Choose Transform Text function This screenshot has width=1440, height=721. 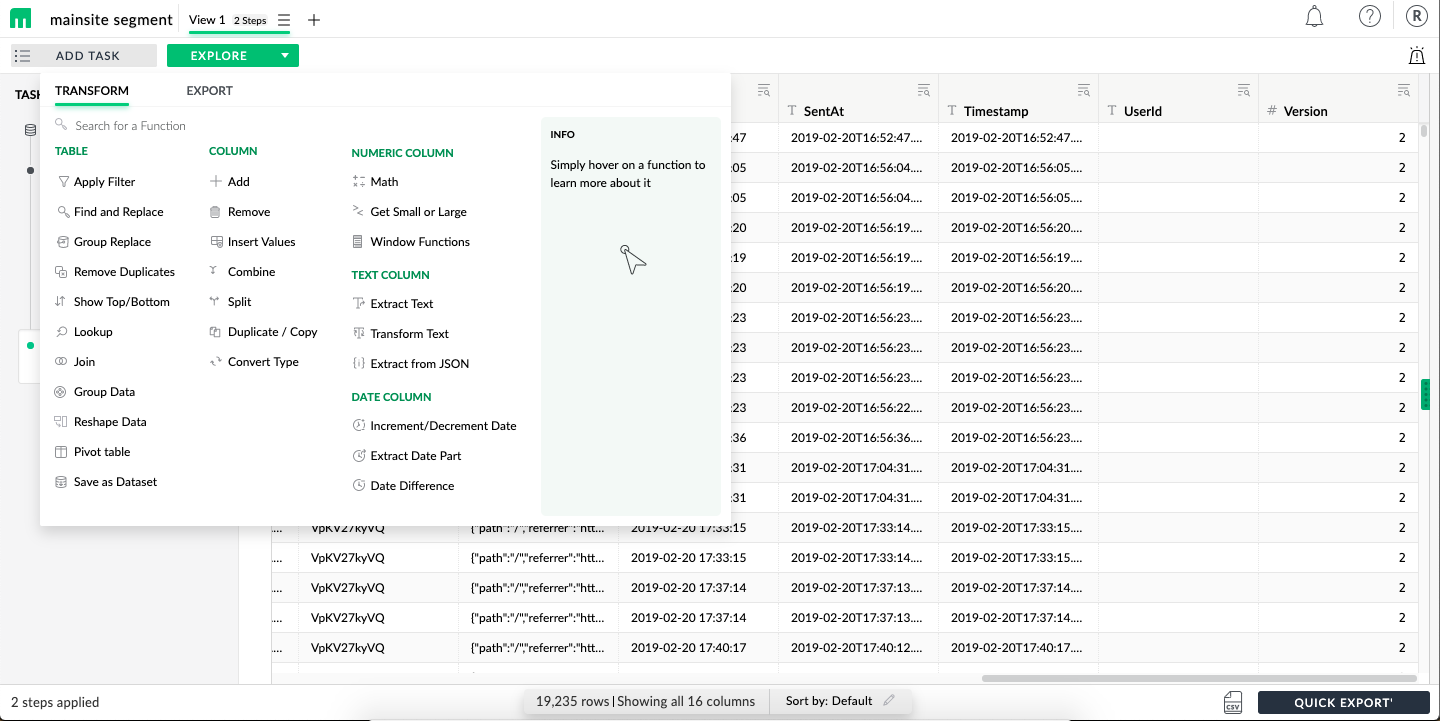click(401, 334)
